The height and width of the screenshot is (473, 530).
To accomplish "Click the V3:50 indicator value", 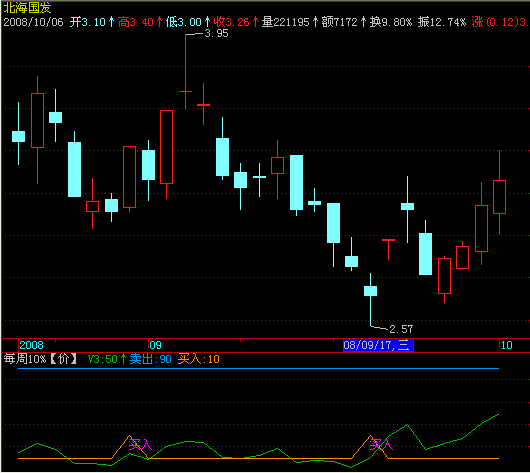I will (103, 359).
